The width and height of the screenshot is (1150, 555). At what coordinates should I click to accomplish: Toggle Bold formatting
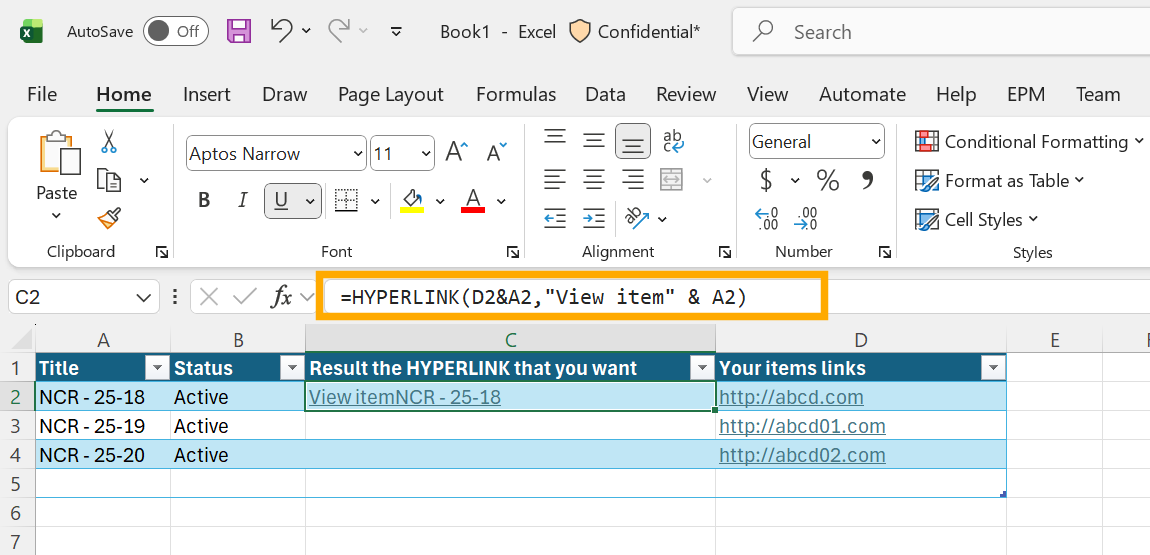[204, 200]
